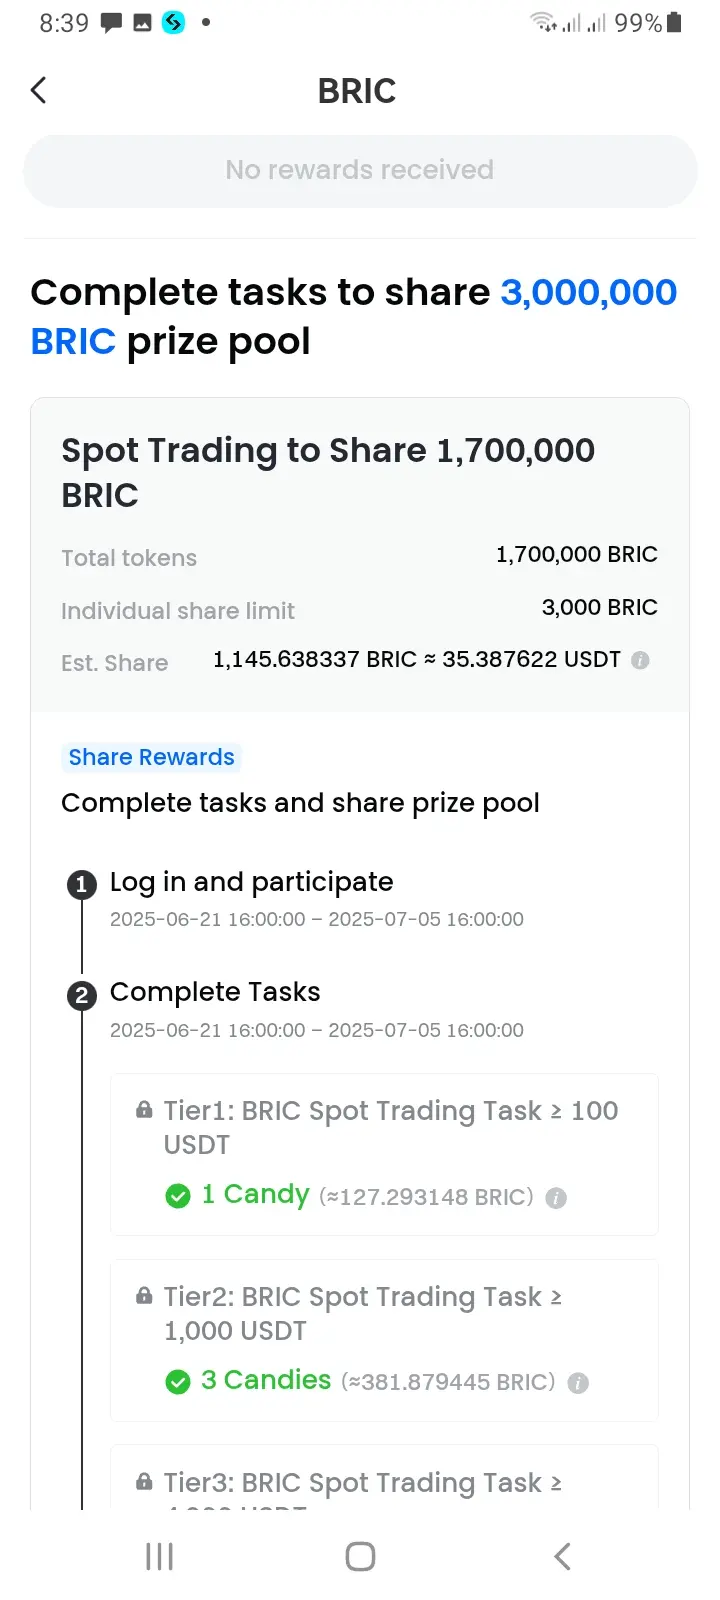Open the Est. Share info icon
Screen dimensions: 720x1600
pyautogui.click(x=641, y=660)
